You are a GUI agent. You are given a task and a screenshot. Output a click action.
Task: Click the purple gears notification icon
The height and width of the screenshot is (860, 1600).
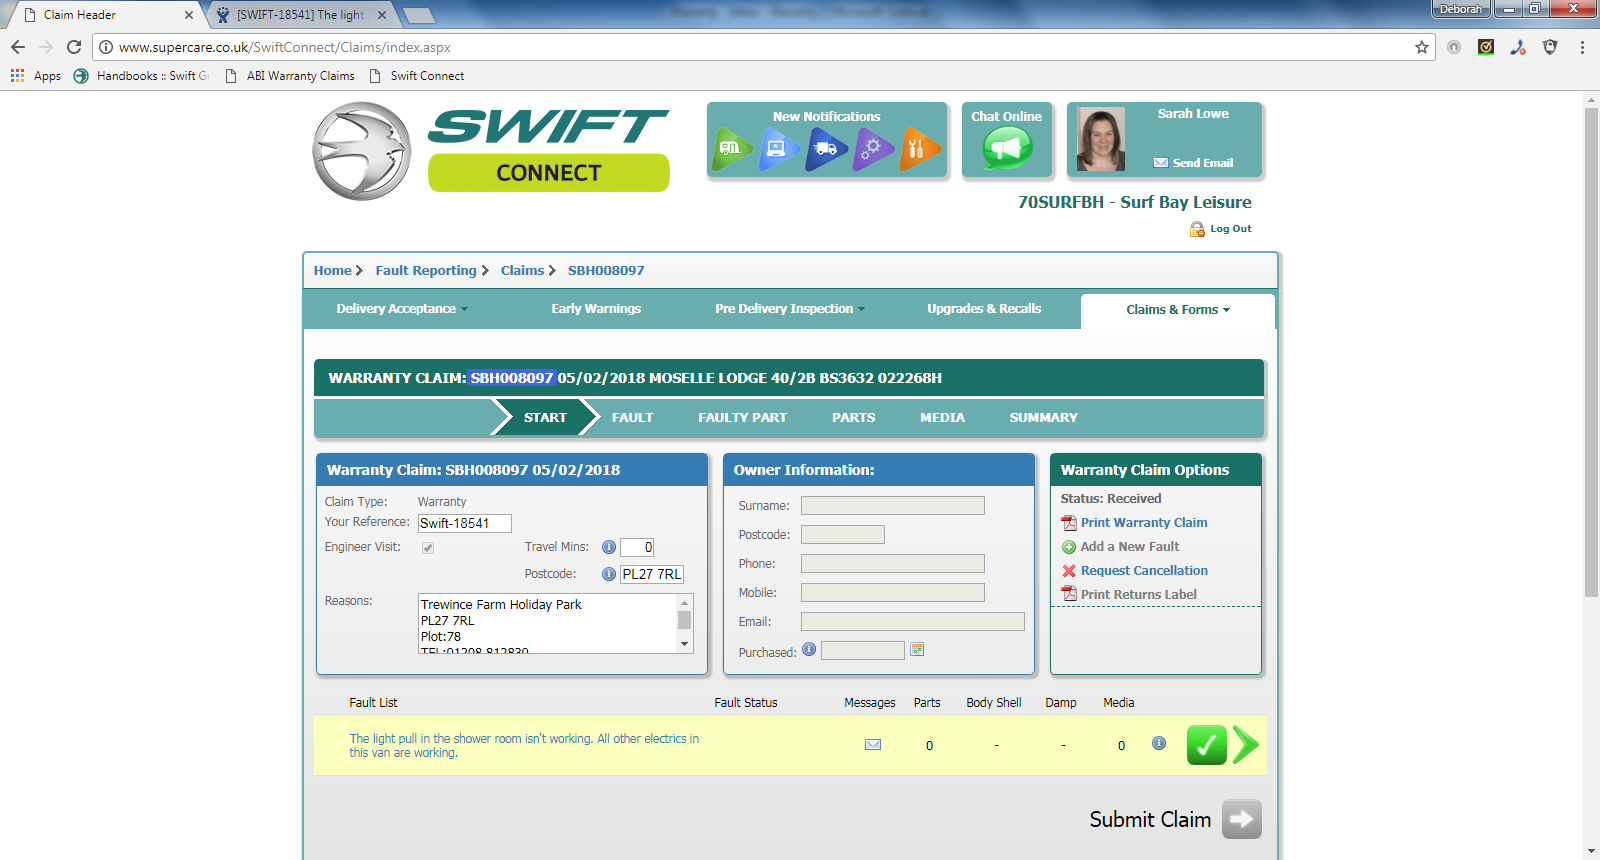[872, 149]
